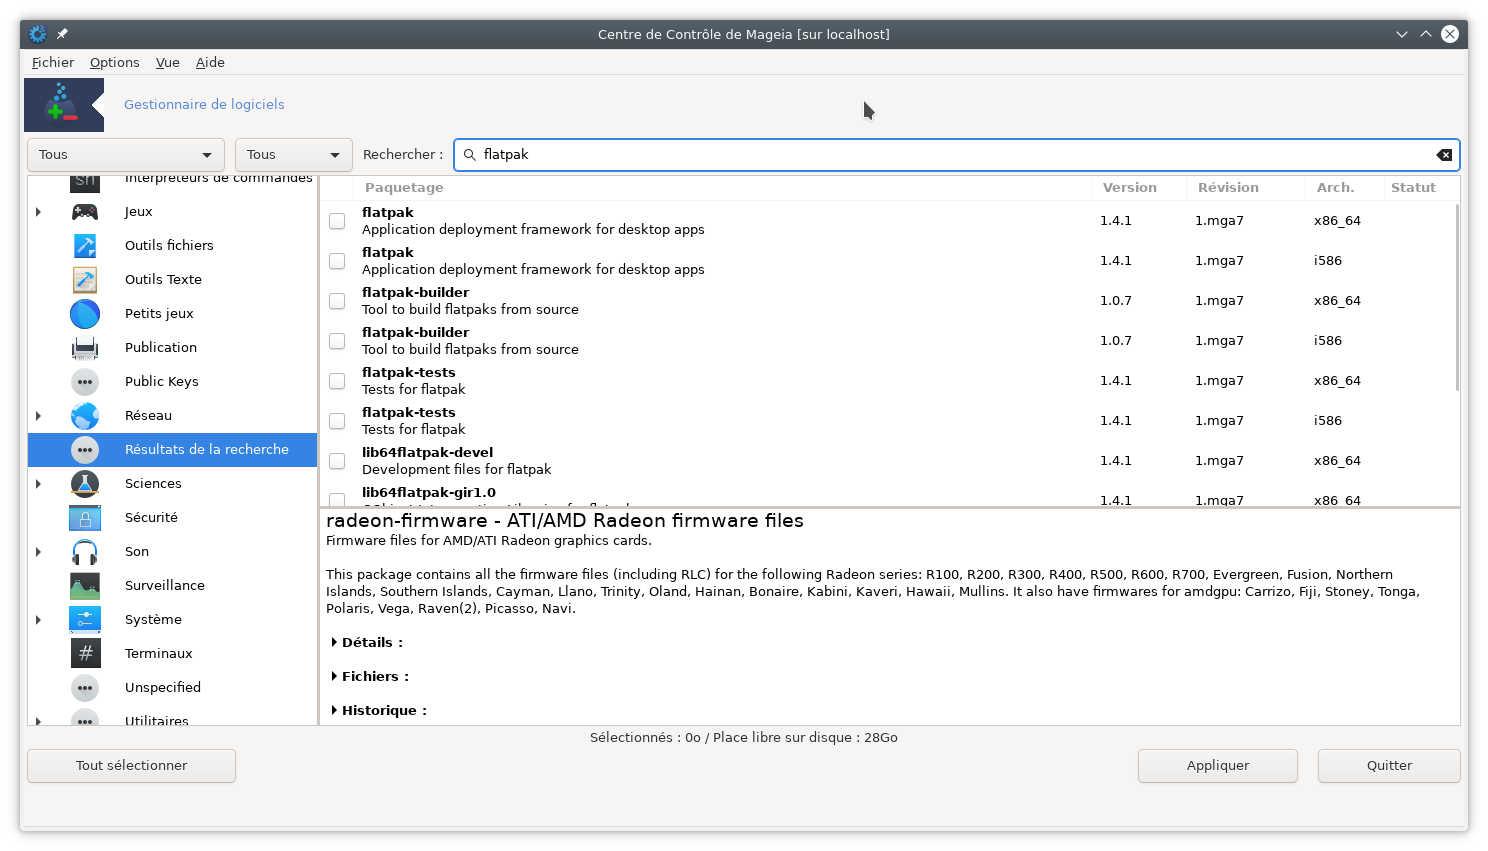Open the Aide menu
The height and width of the screenshot is (851, 1488).
210,62
